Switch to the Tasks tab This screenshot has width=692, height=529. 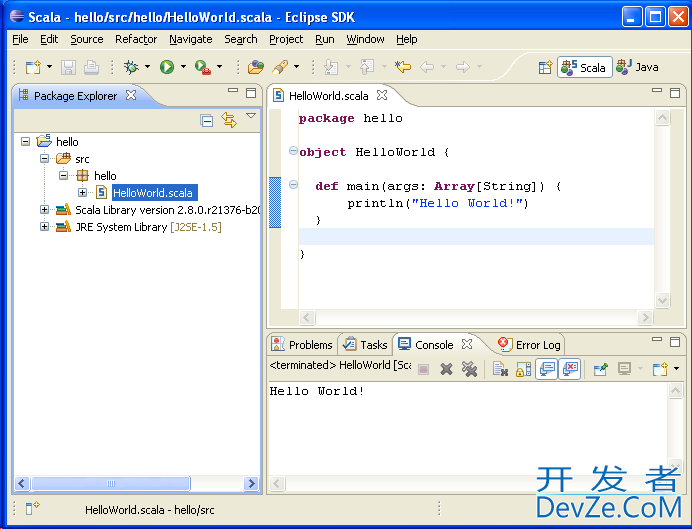coord(365,345)
